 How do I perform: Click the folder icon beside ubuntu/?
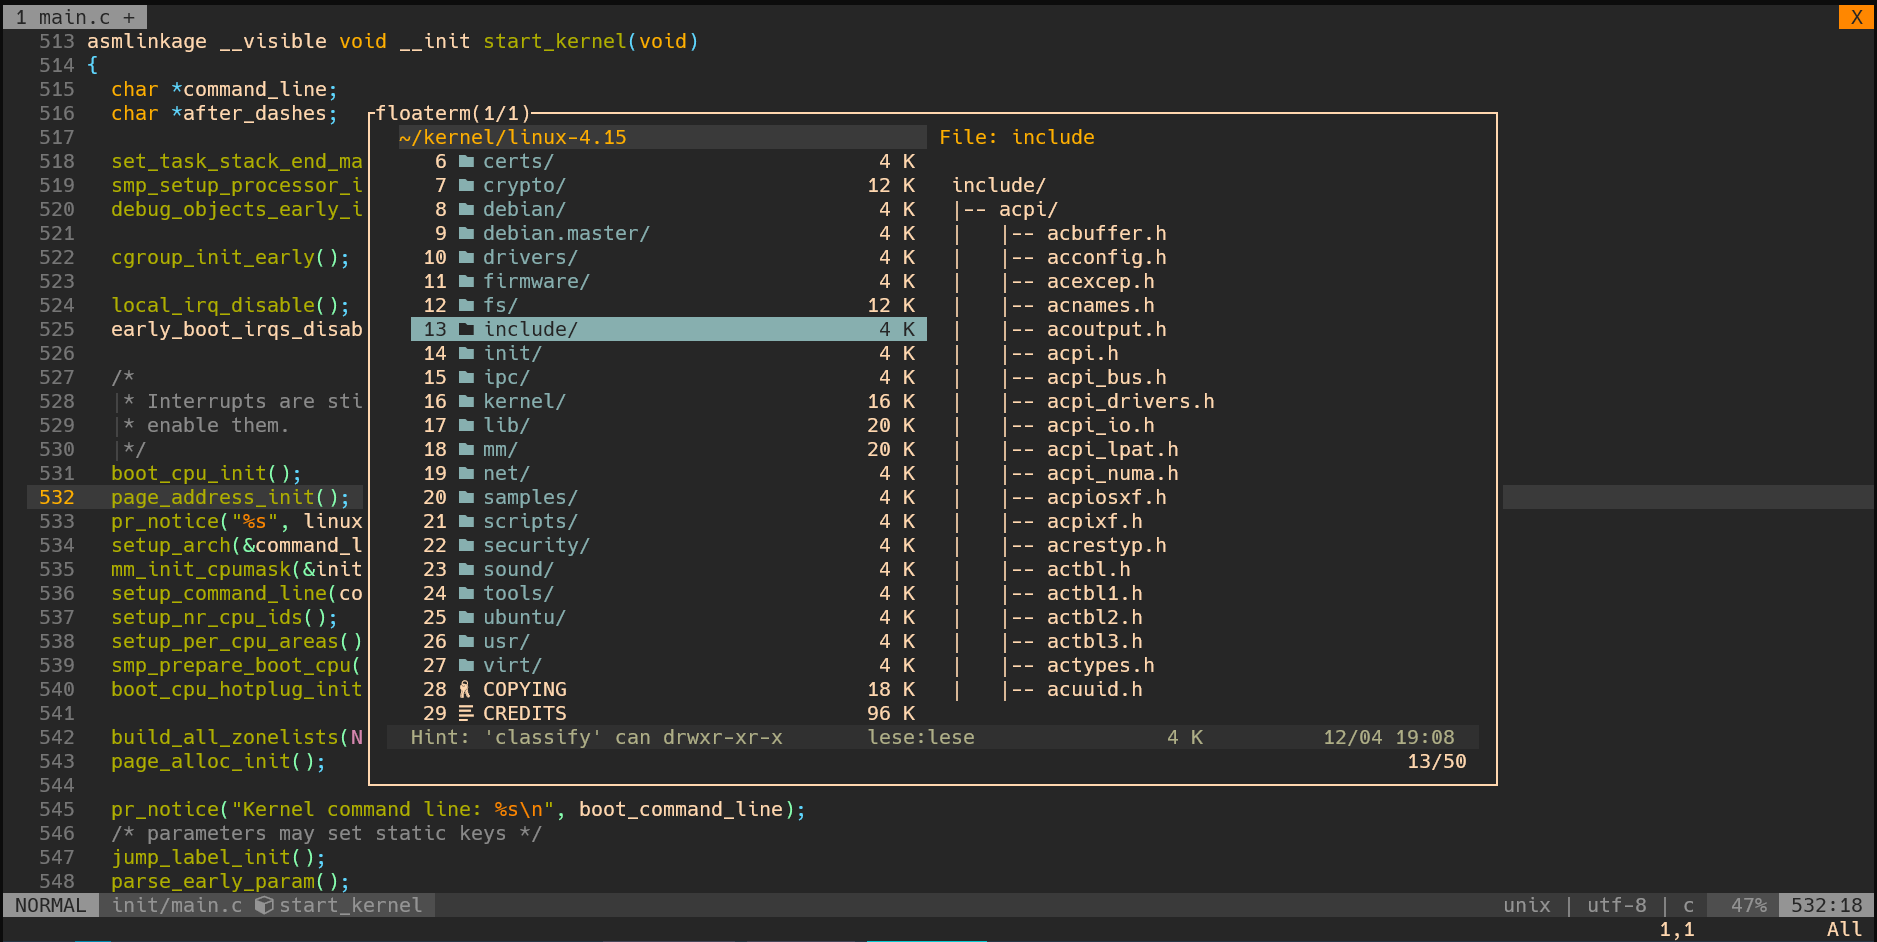(466, 617)
